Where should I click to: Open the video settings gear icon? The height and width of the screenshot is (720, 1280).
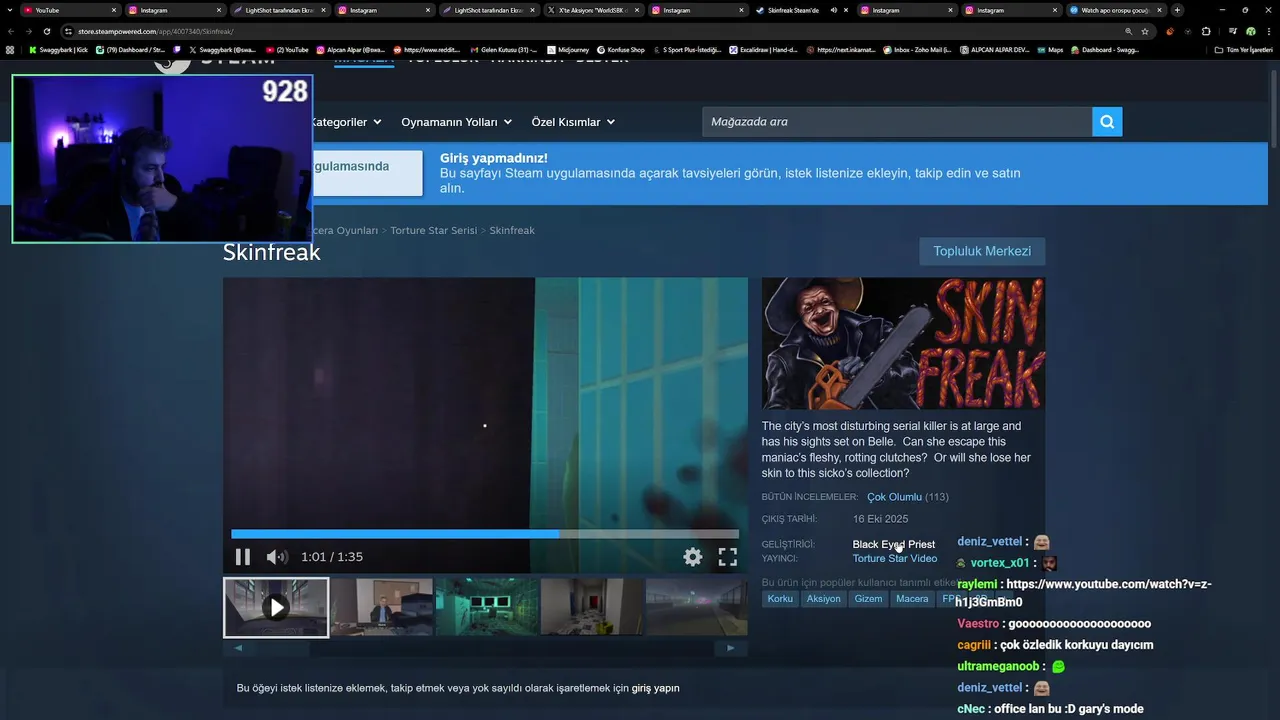pos(692,557)
